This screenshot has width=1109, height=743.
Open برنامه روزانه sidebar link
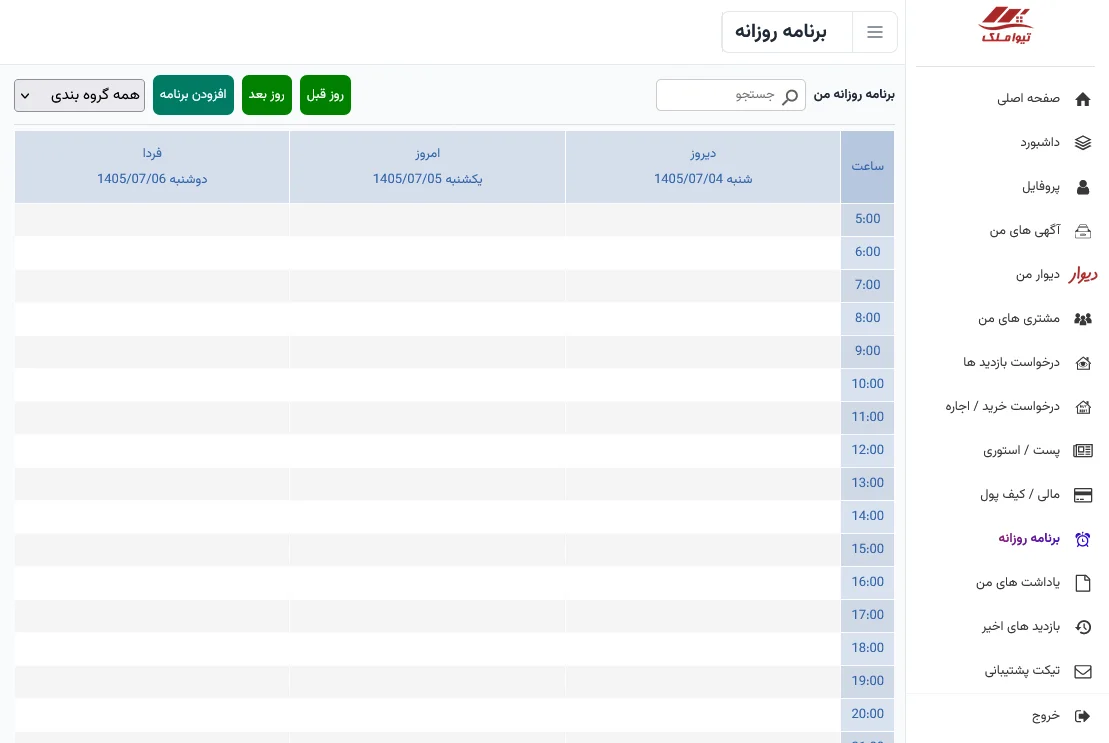[1029, 539]
